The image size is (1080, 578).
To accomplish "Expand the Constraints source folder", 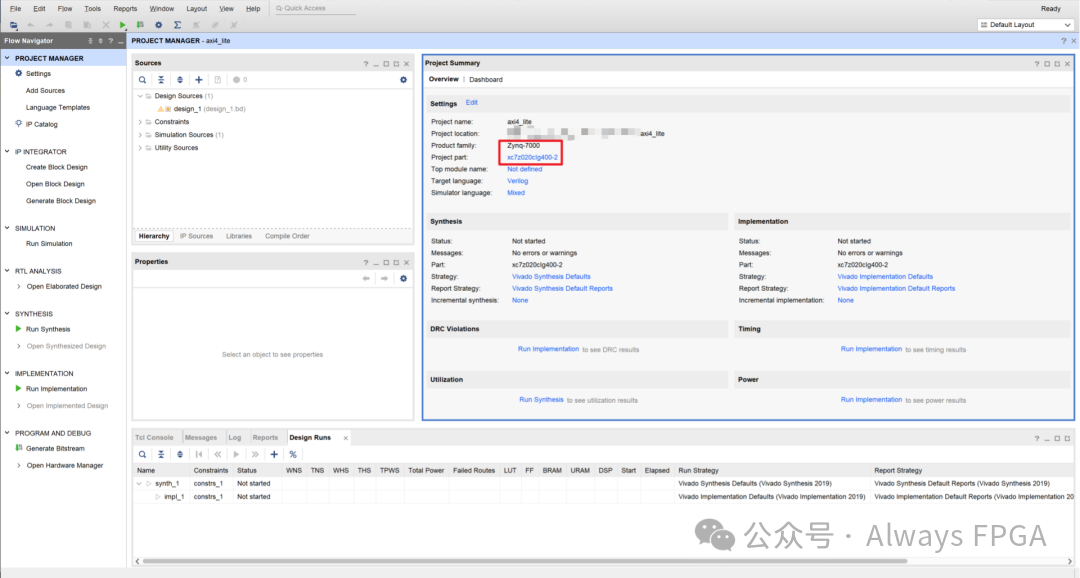I will (x=141, y=122).
